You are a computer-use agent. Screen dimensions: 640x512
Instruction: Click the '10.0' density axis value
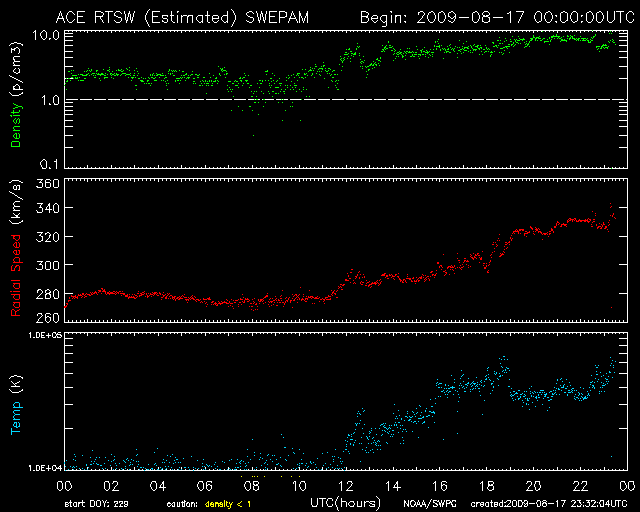point(46,35)
